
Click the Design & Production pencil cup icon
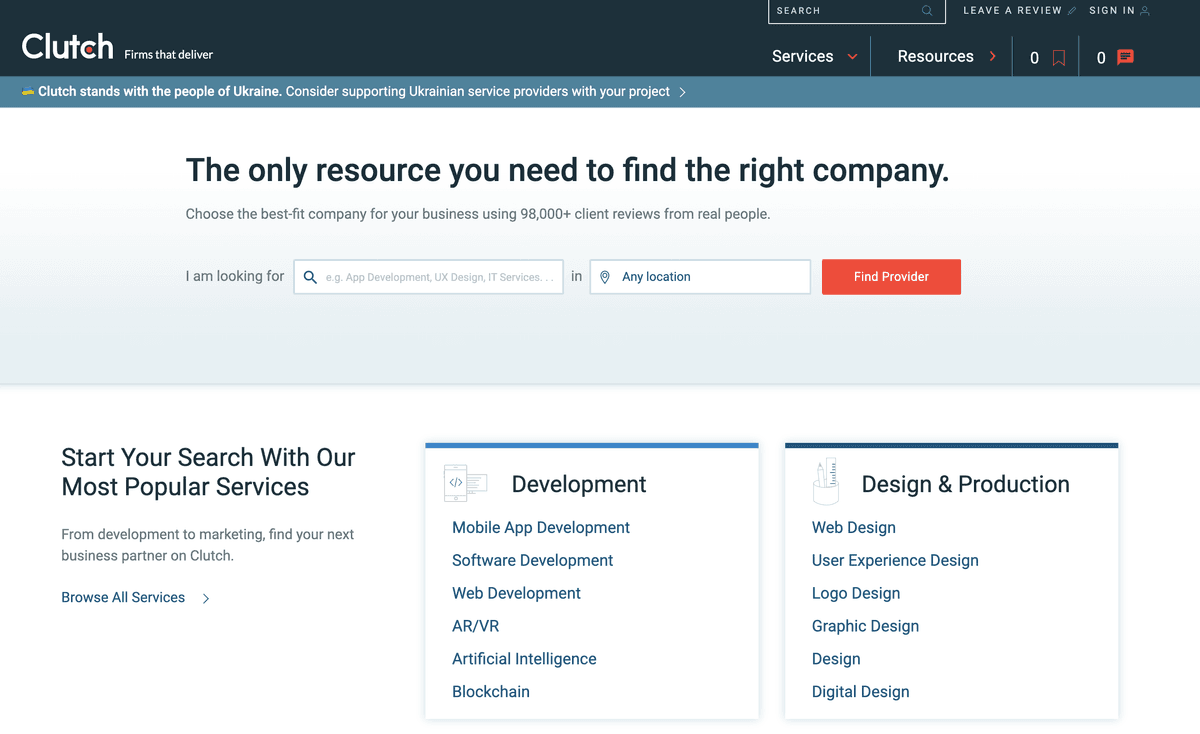(x=825, y=481)
